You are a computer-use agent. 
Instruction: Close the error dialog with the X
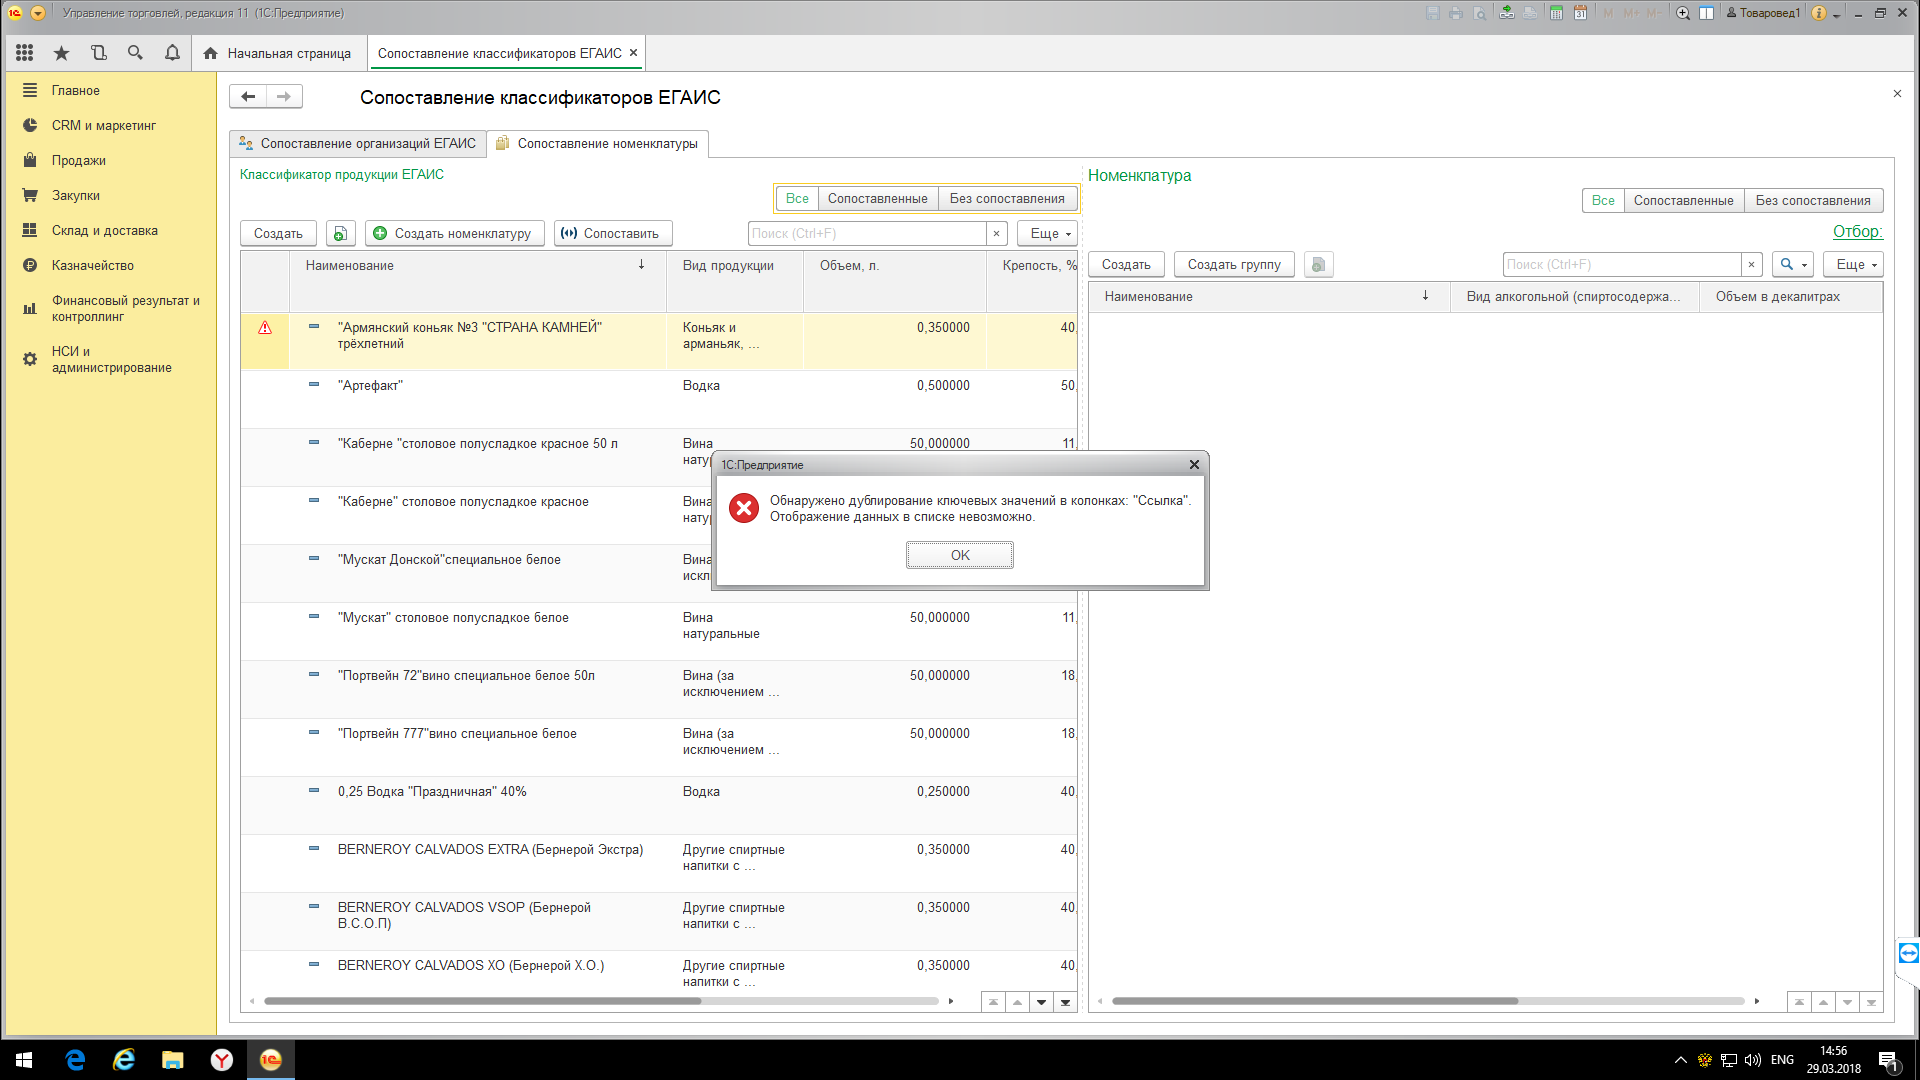(x=1194, y=465)
